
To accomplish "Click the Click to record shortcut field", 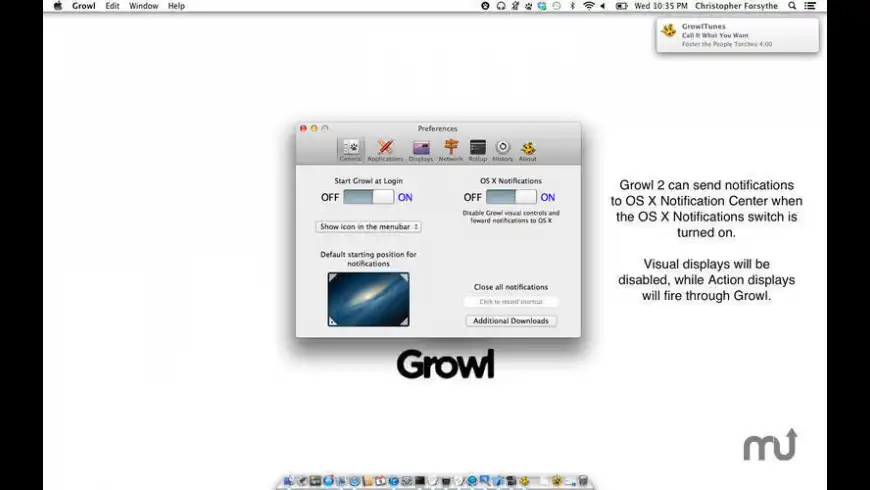I will coord(510,301).
